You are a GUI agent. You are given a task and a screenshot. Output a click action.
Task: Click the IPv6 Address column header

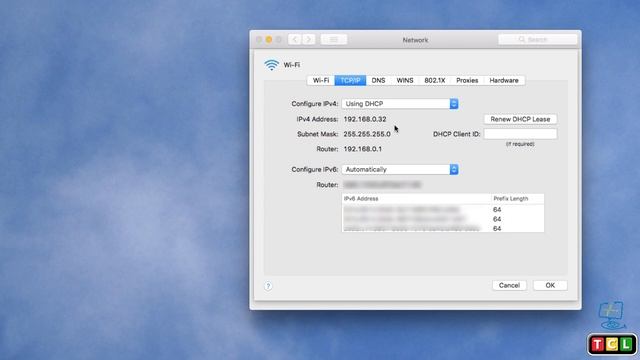416,199
